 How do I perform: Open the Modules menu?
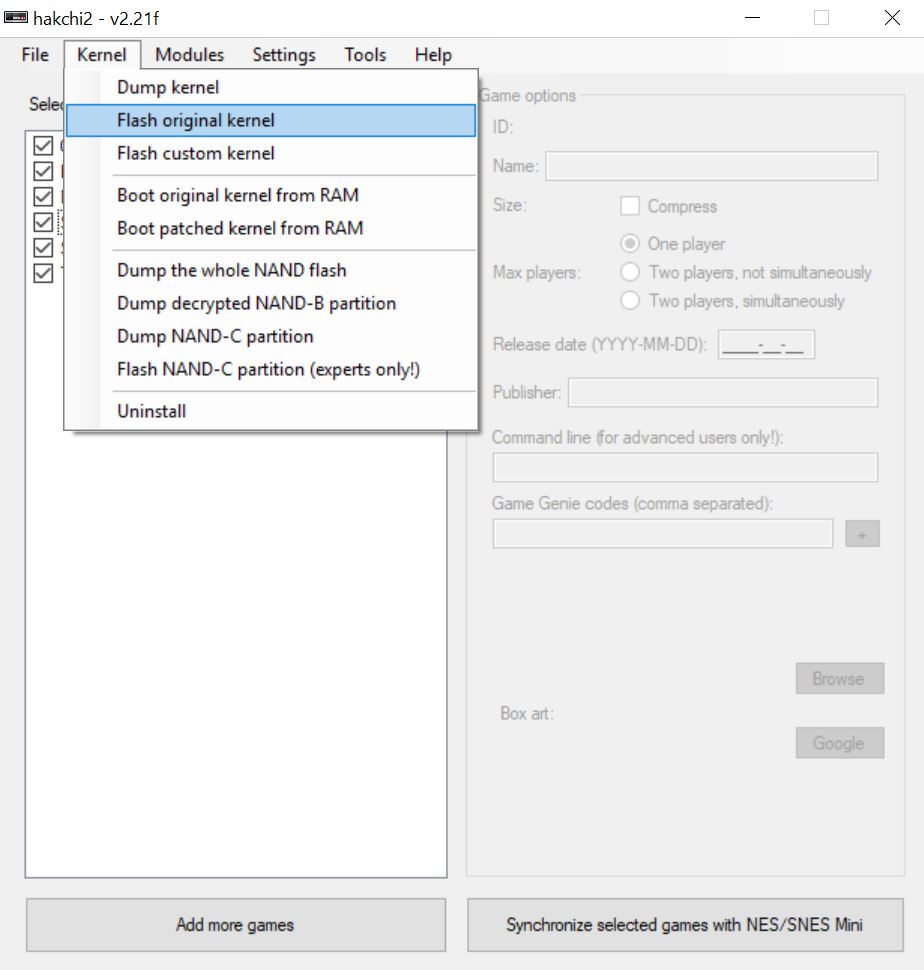point(189,54)
